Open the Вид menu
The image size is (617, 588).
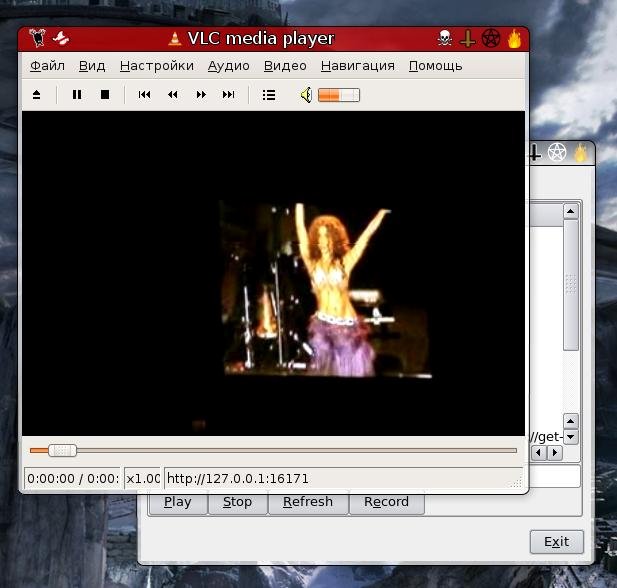click(92, 66)
